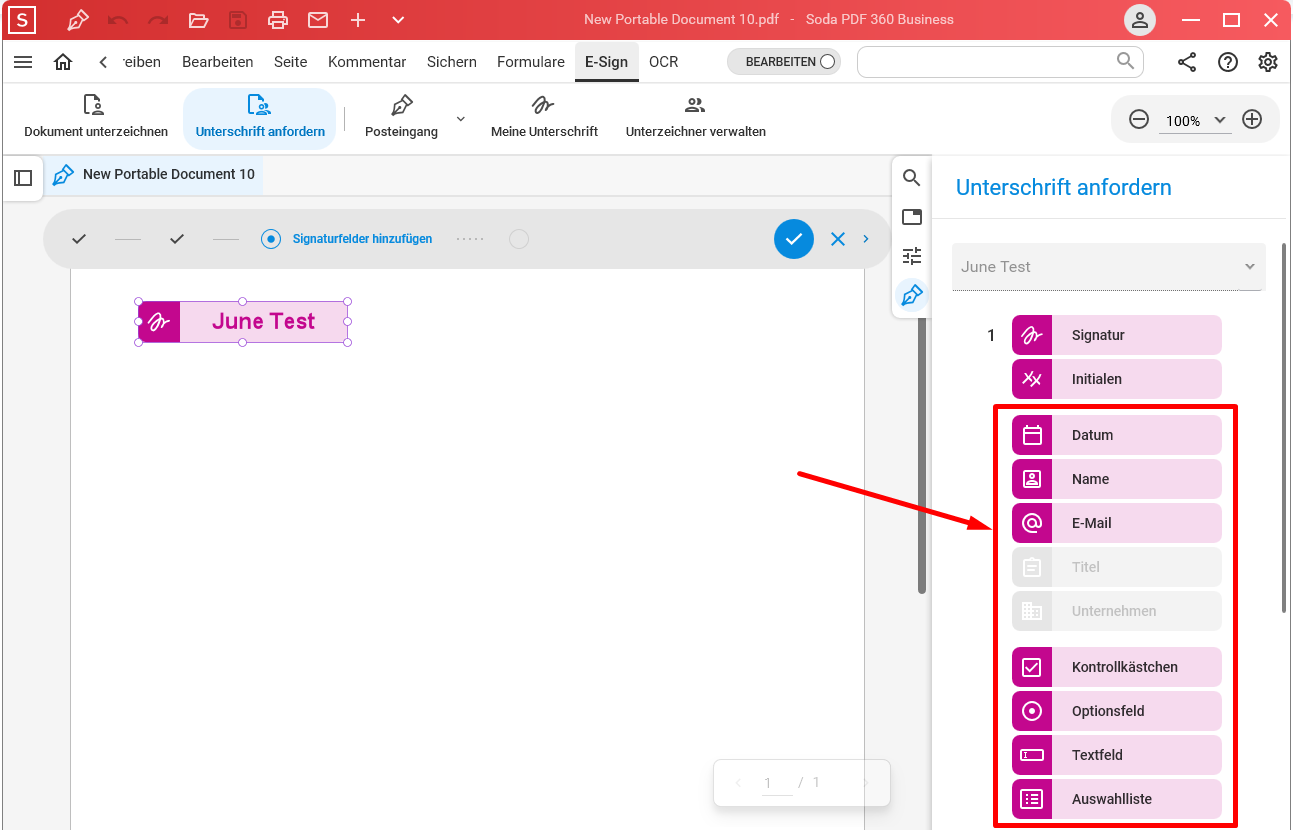Image resolution: width=1293 pixels, height=830 pixels.
Task: Add an Auswahlliste field
Action: pyautogui.click(x=1117, y=799)
